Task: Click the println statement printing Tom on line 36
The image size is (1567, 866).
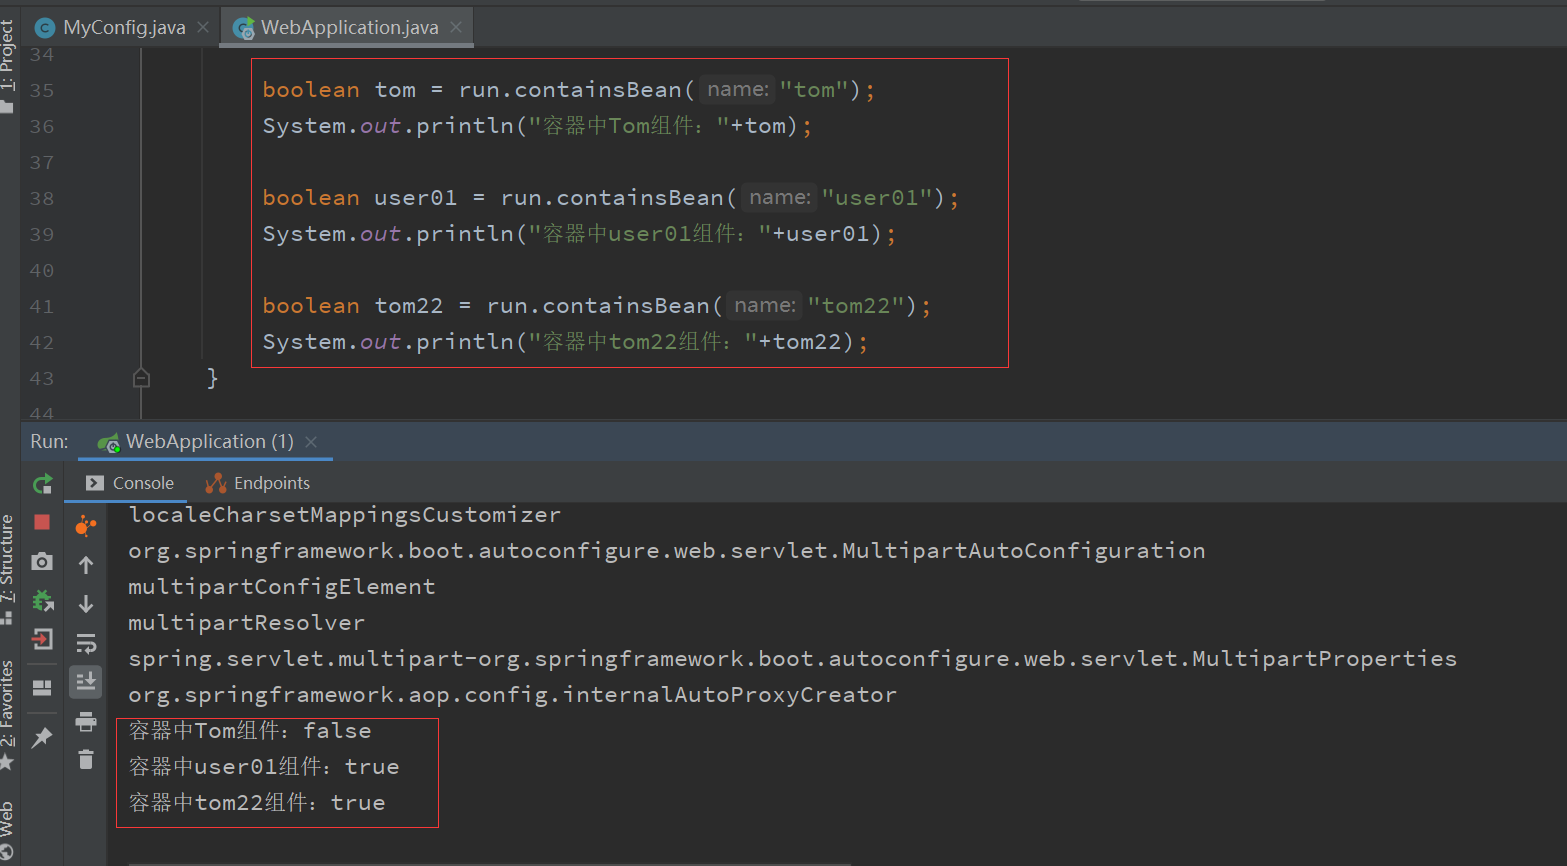Action: tap(538, 126)
